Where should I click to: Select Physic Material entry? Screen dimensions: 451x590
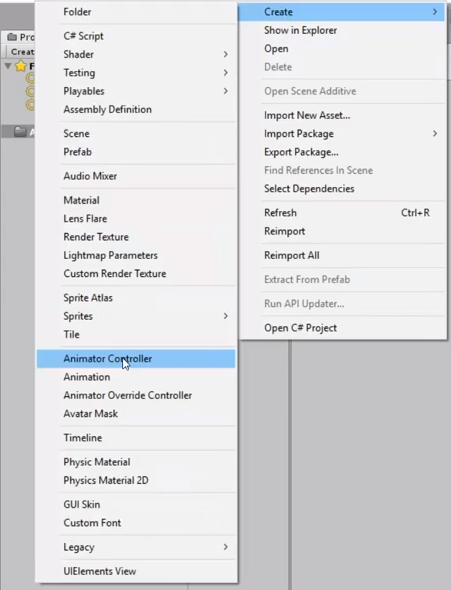coord(136,462)
